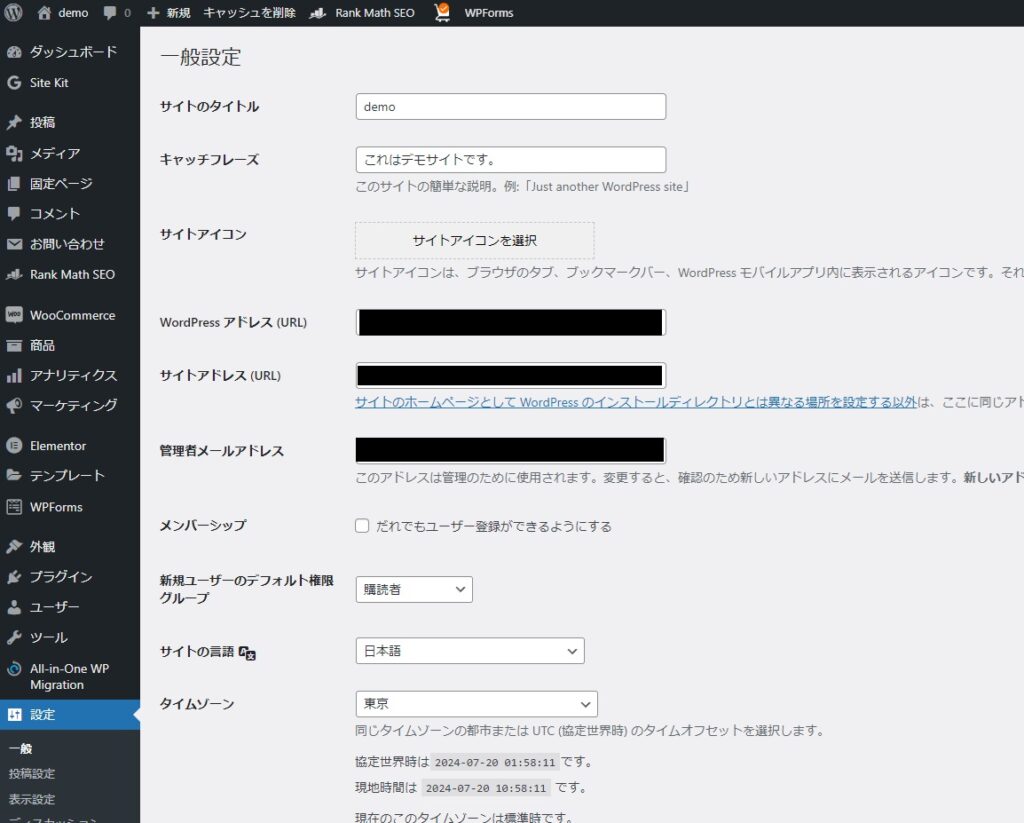Viewport: 1024px width, 823px height.
Task: Click the プラグイン plug icon in sidebar
Action: click(x=14, y=577)
